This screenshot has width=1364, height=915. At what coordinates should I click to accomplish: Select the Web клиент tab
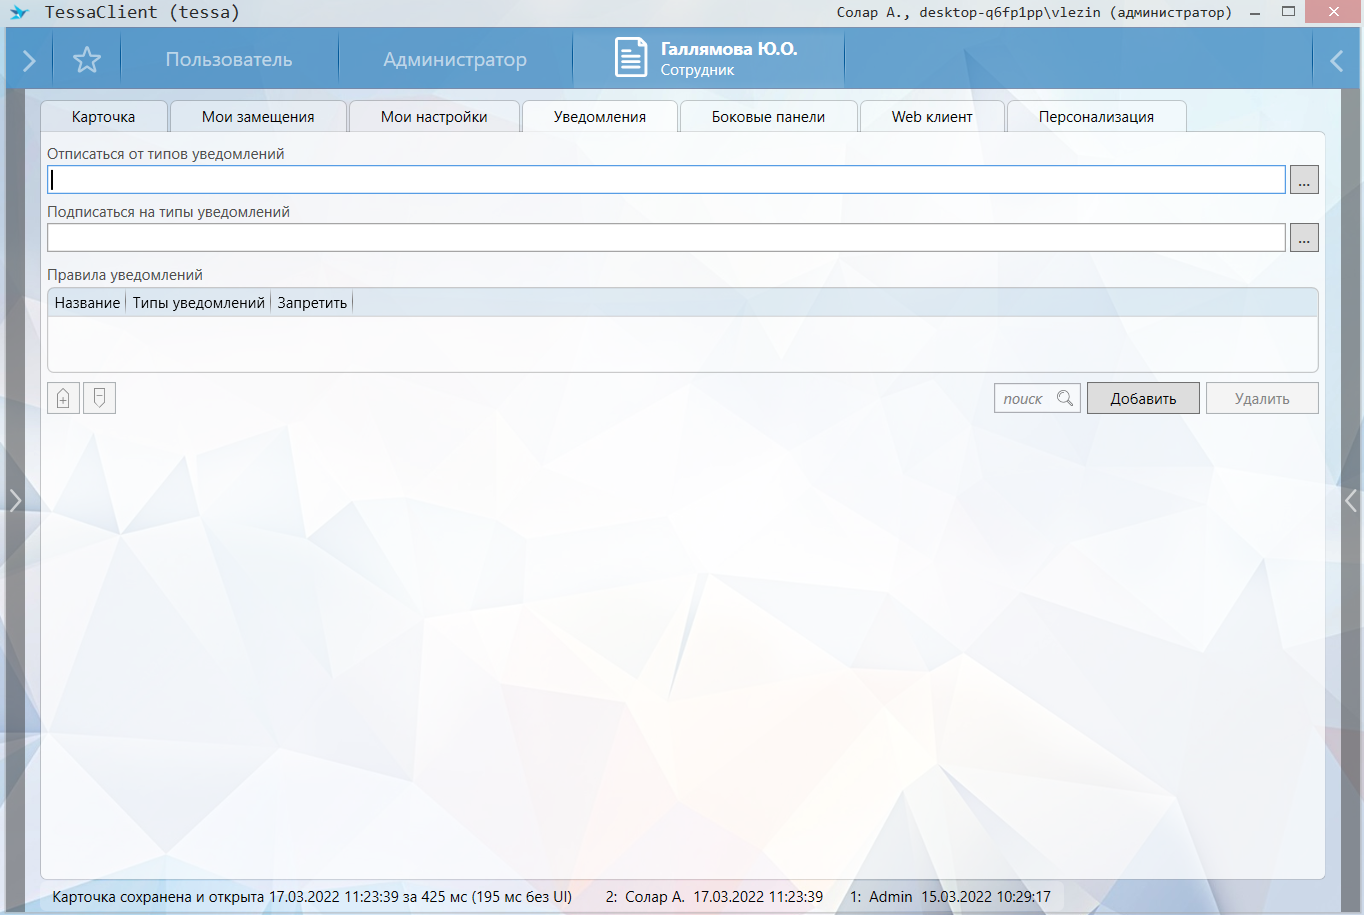point(932,117)
